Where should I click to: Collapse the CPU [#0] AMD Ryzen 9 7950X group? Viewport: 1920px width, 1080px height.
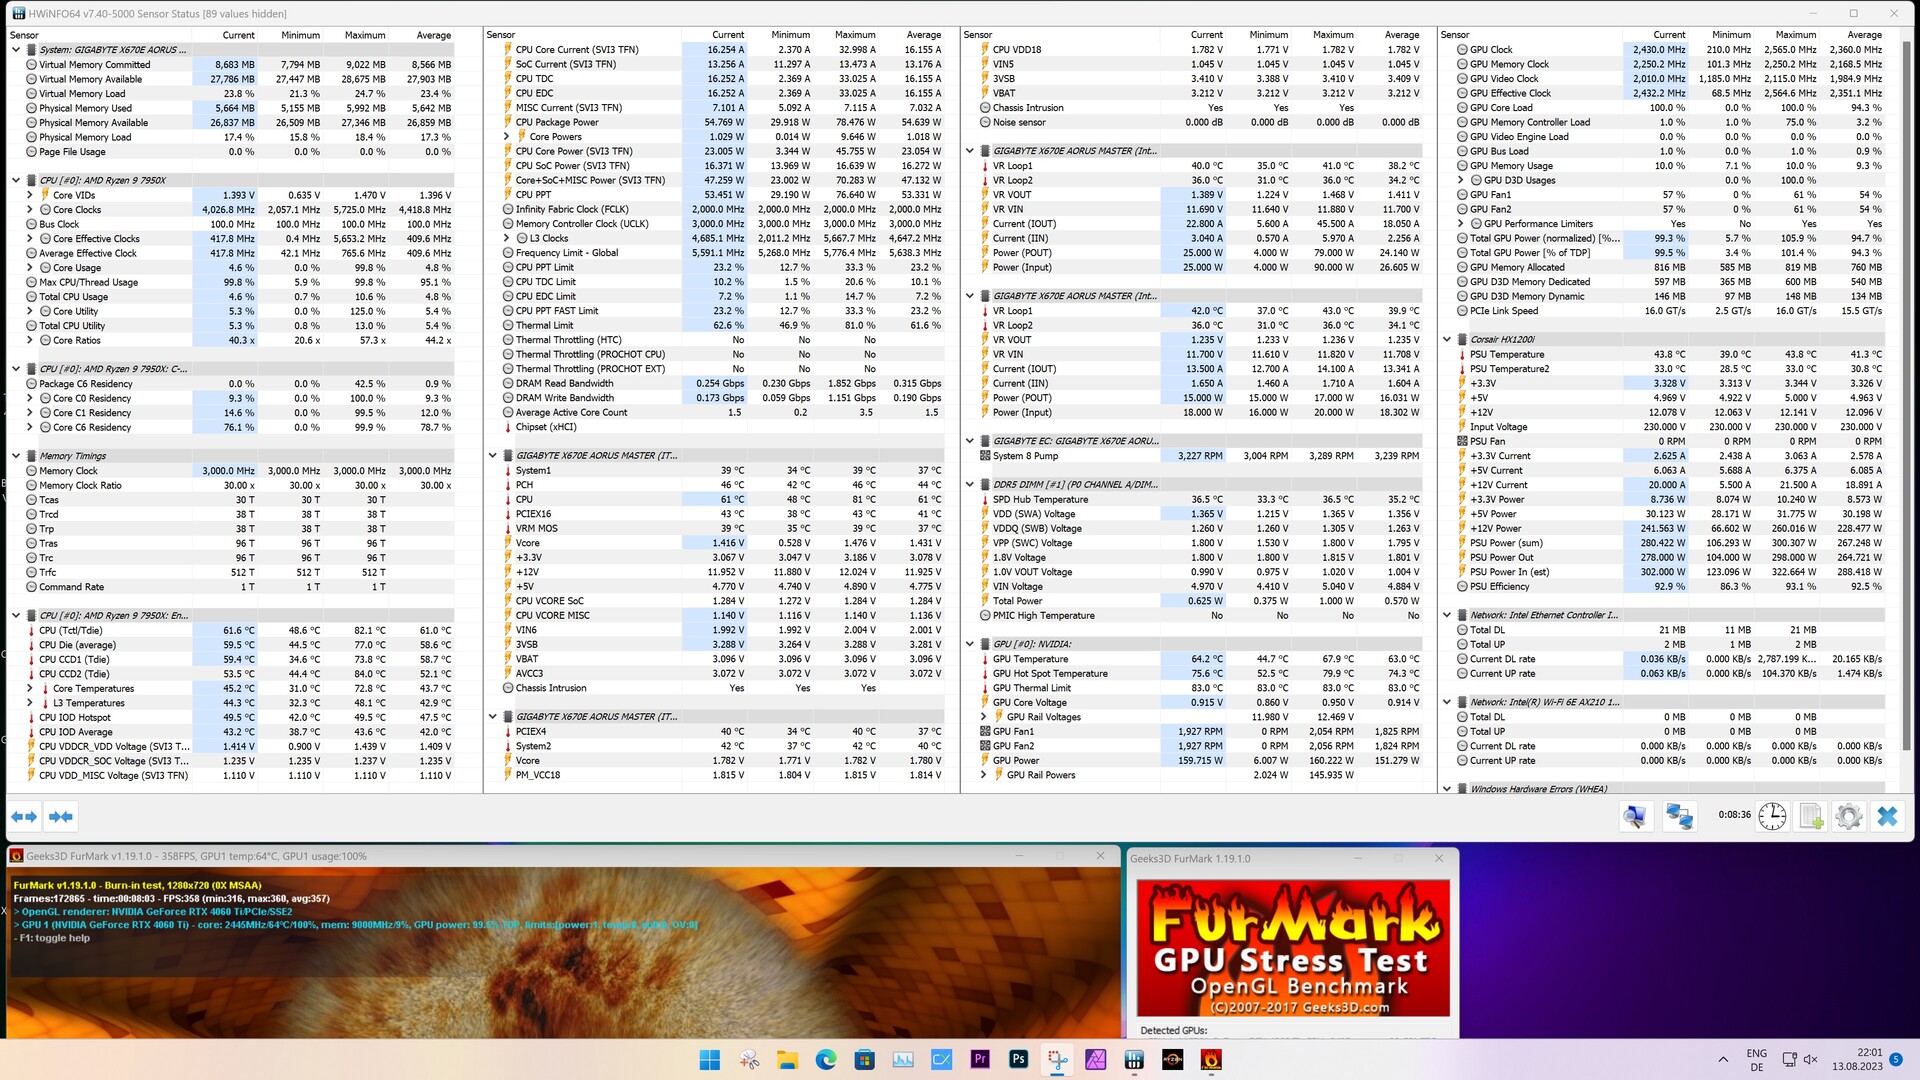coord(16,181)
